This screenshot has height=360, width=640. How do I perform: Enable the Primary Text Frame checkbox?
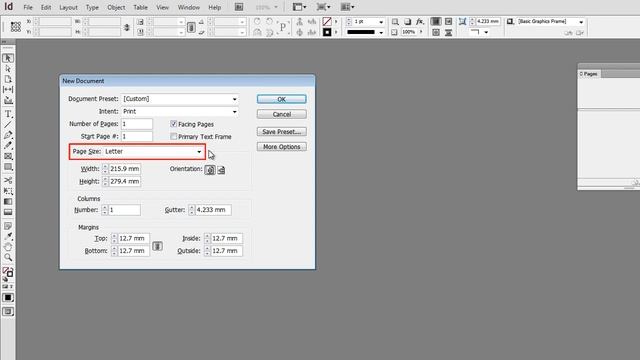click(173, 136)
